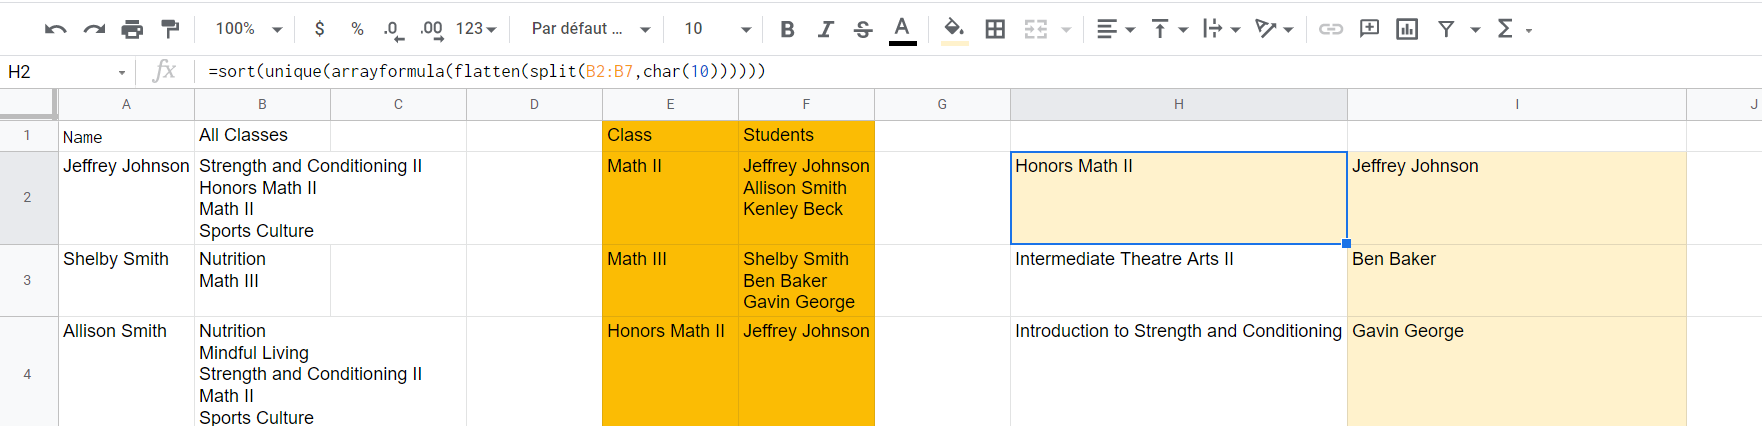The height and width of the screenshot is (426, 1762).
Task: Insert a comment
Action: coord(1369,29)
